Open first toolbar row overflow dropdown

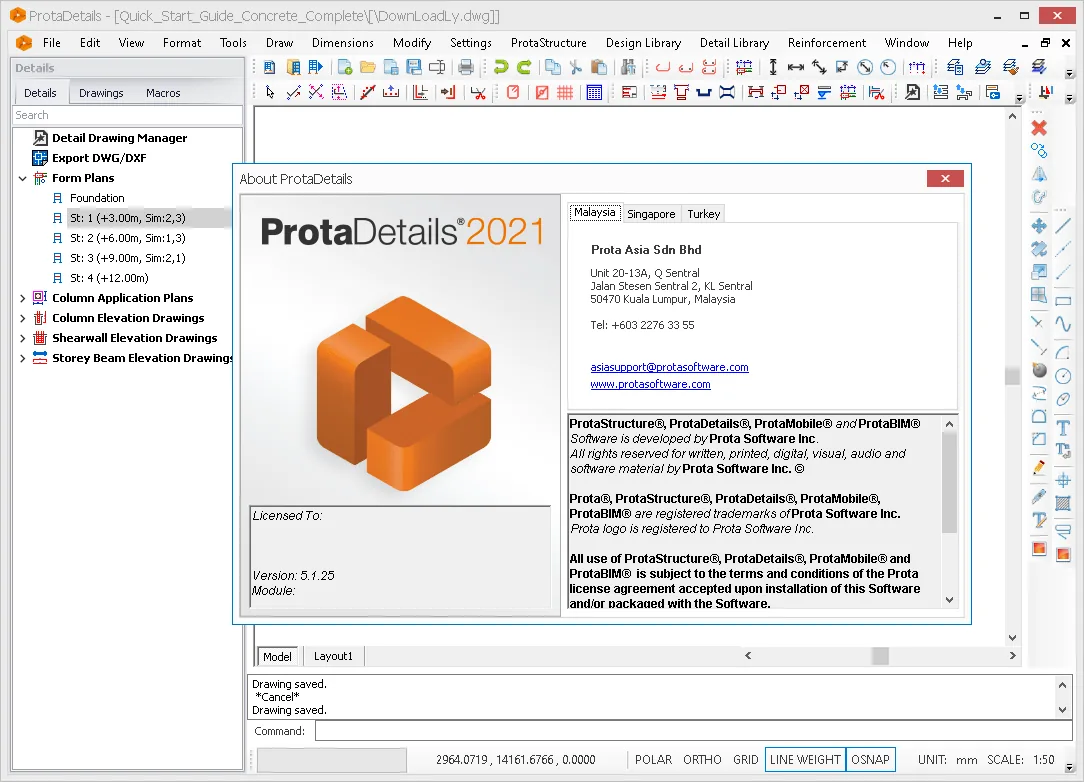point(1069,73)
